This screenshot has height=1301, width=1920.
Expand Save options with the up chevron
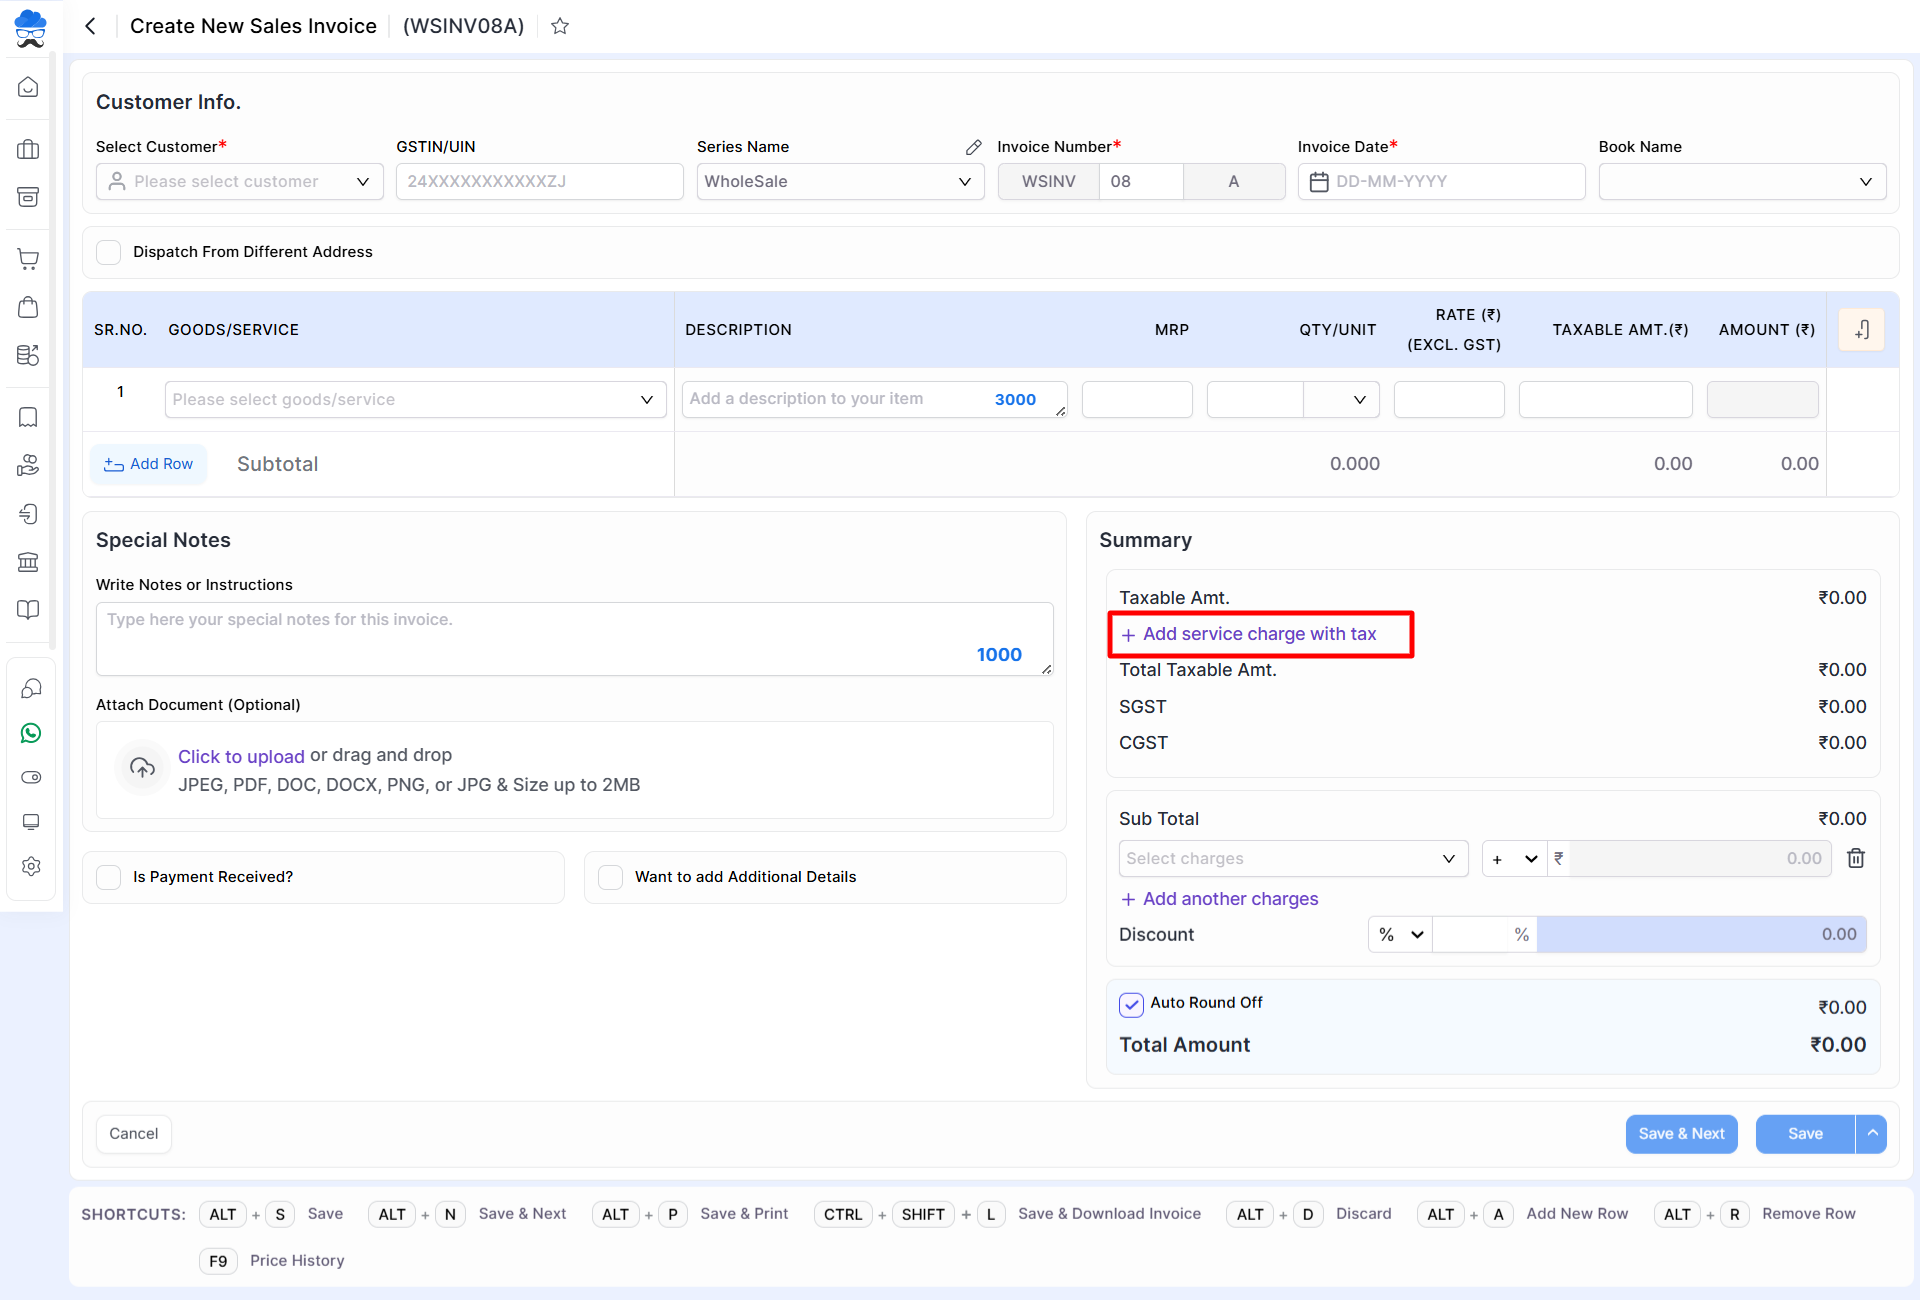click(1872, 1134)
